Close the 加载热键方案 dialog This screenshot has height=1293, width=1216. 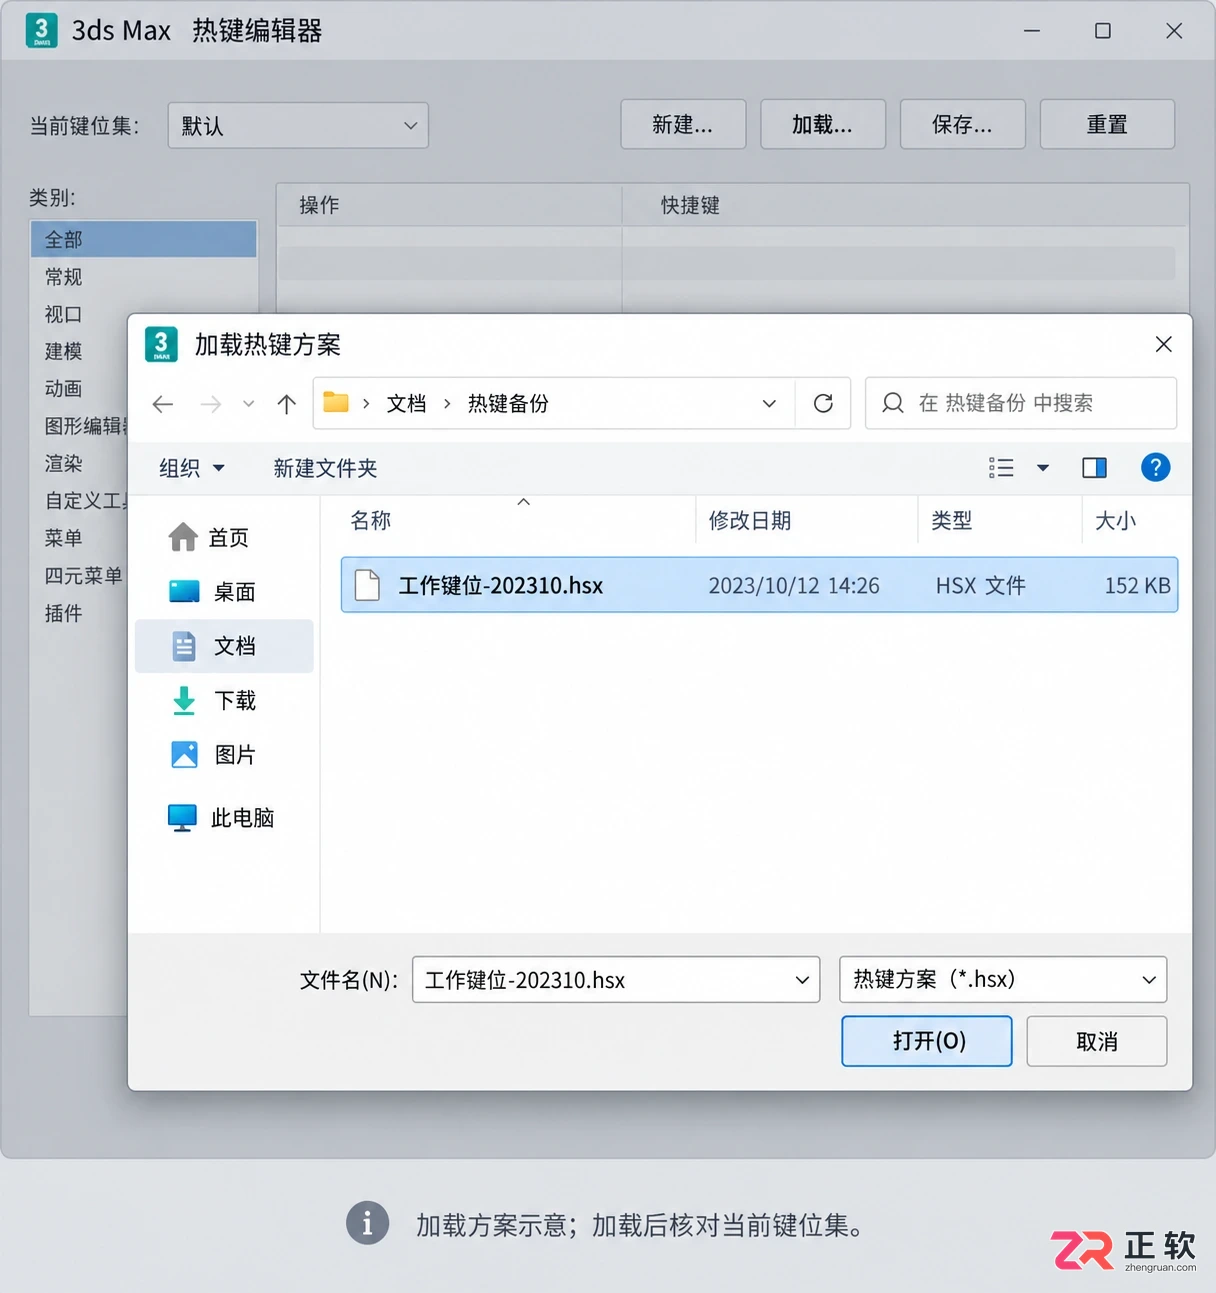pos(1163,344)
